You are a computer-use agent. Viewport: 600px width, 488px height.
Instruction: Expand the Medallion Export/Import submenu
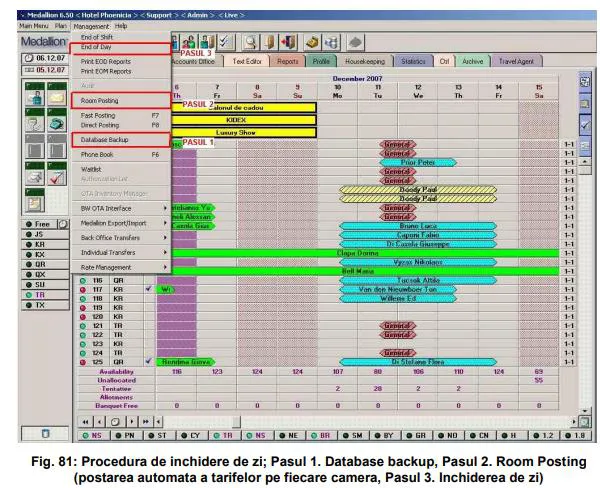click(x=121, y=223)
